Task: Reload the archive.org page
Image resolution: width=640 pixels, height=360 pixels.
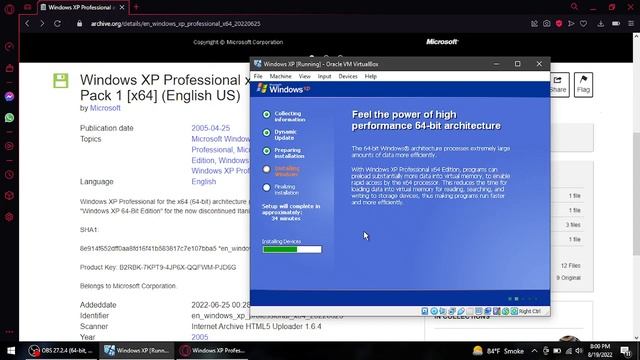Action: [58, 24]
